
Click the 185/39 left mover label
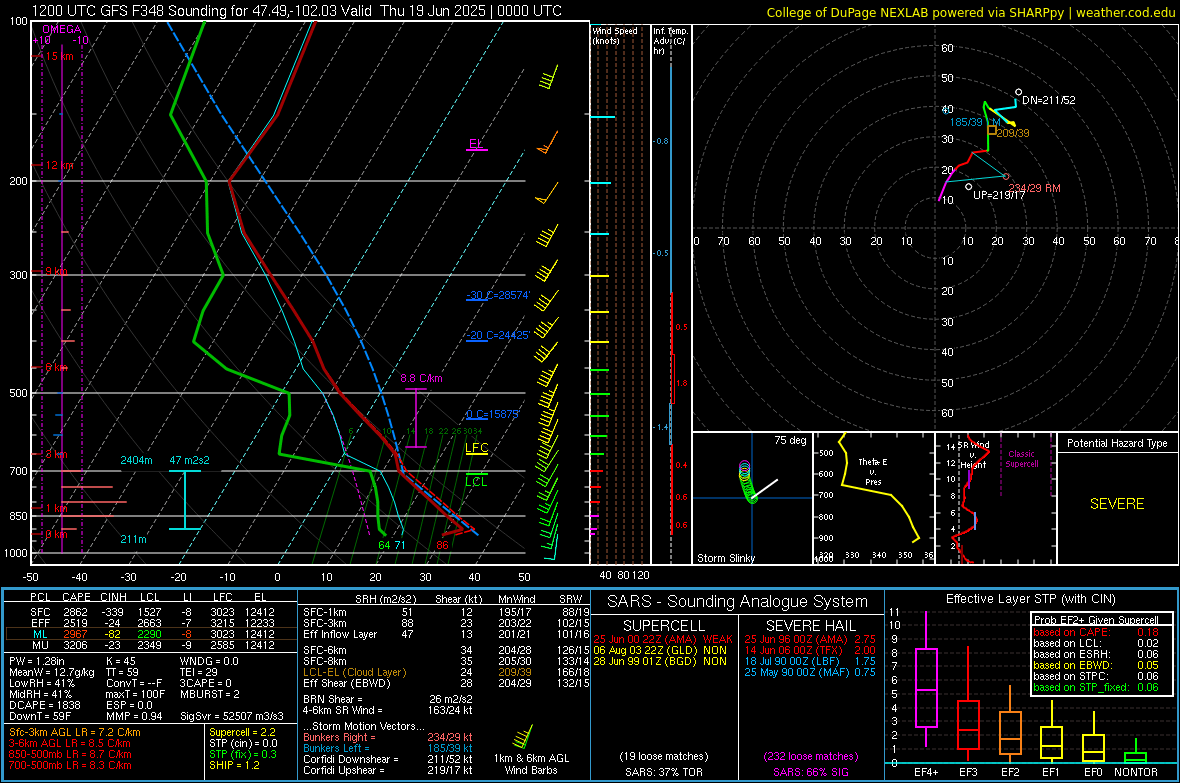pyautogui.click(x=966, y=122)
